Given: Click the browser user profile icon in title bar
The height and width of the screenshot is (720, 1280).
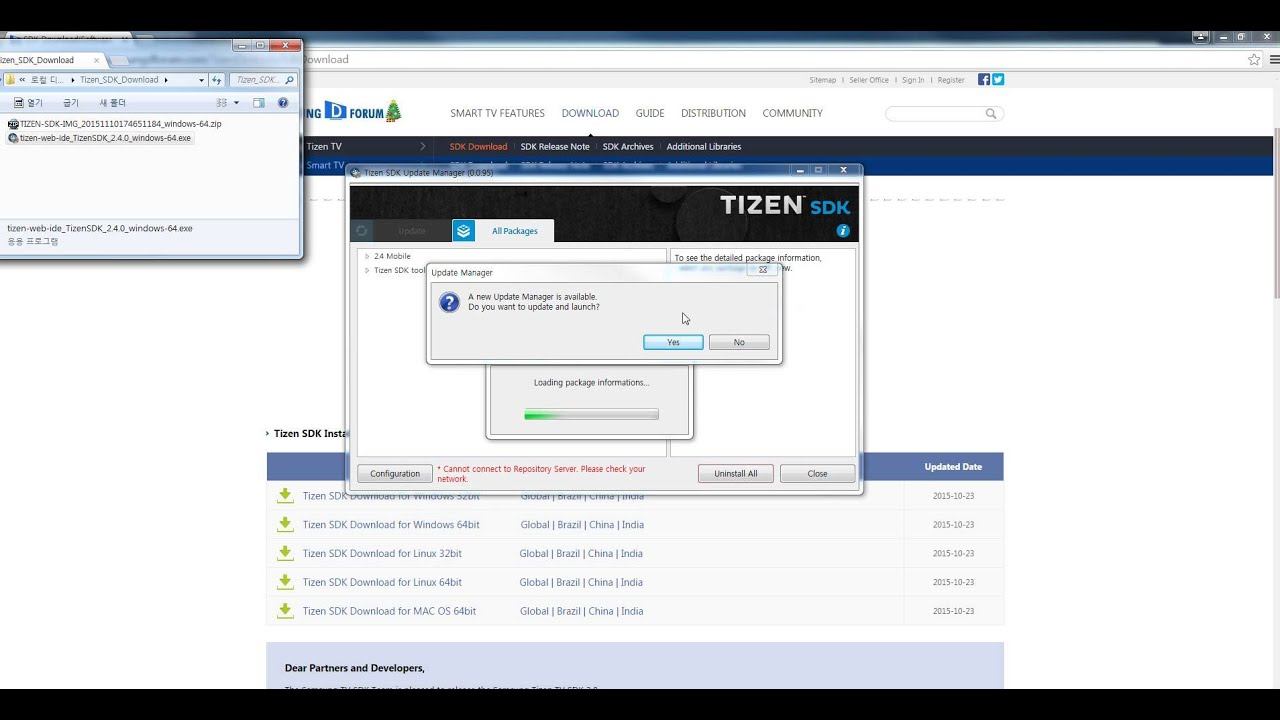Looking at the screenshot, I should [x=1201, y=37].
